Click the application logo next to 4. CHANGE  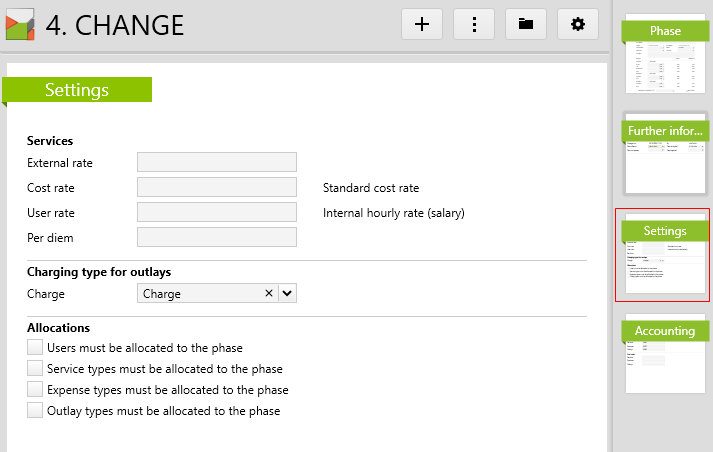click(20, 24)
